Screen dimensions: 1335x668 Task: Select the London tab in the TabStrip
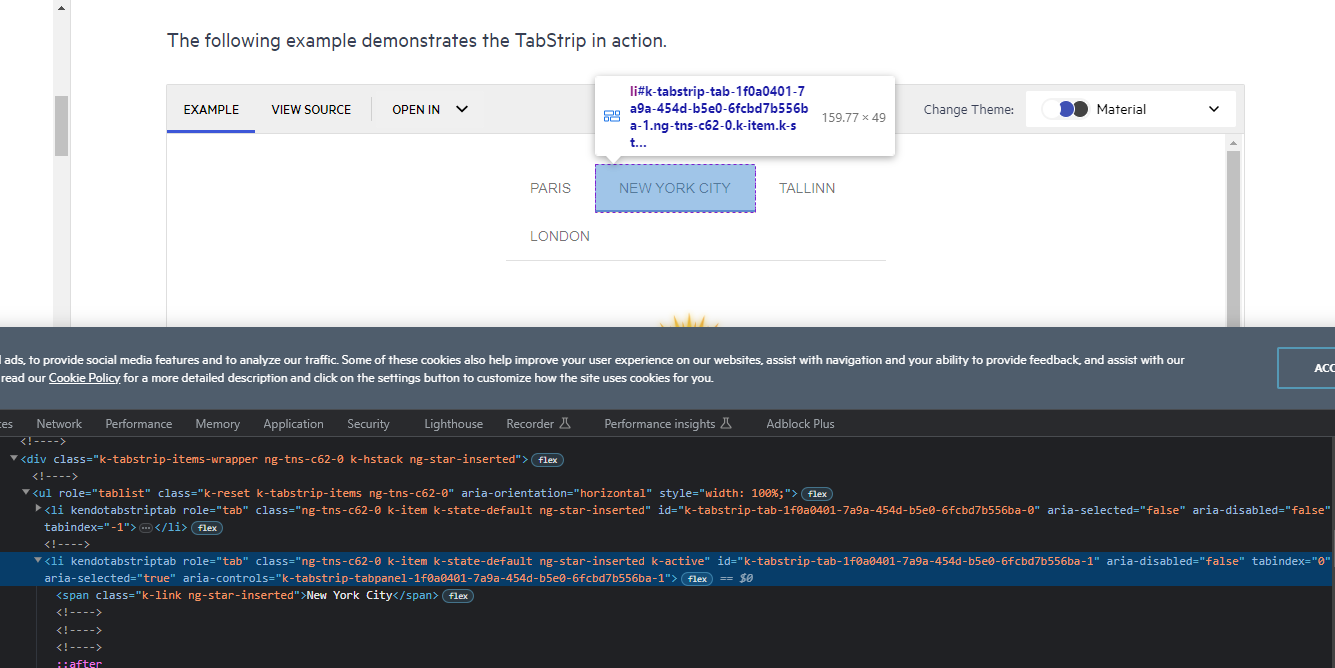pyautogui.click(x=560, y=236)
